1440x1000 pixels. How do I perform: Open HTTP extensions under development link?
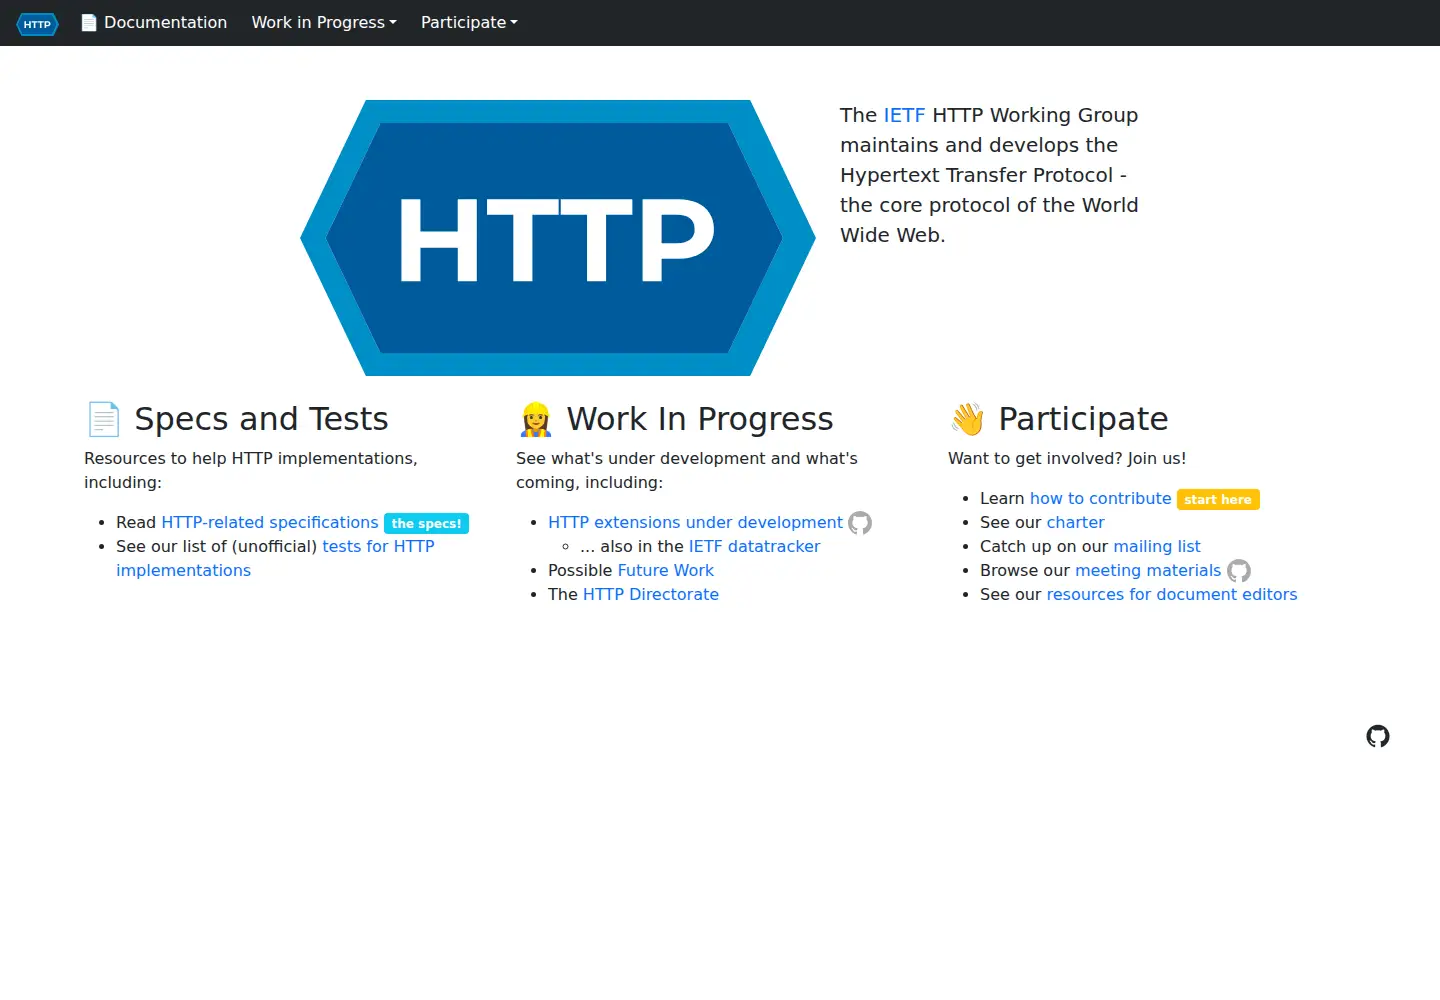coord(695,522)
